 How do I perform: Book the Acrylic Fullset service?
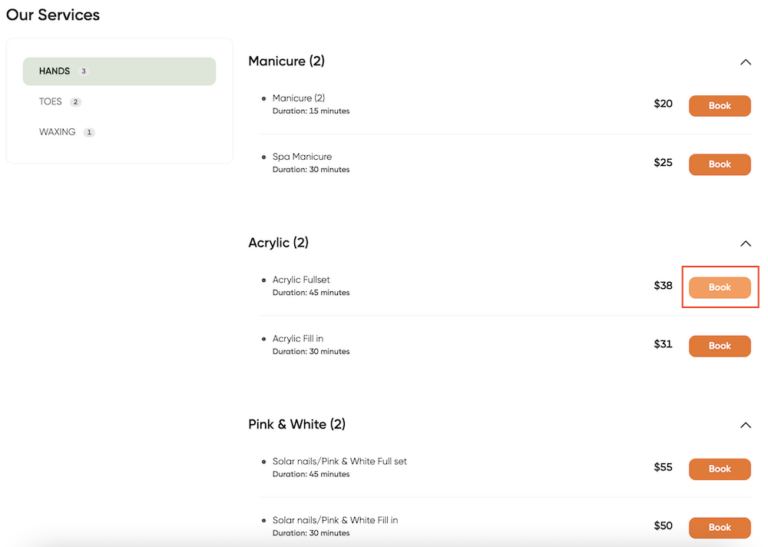(x=720, y=287)
